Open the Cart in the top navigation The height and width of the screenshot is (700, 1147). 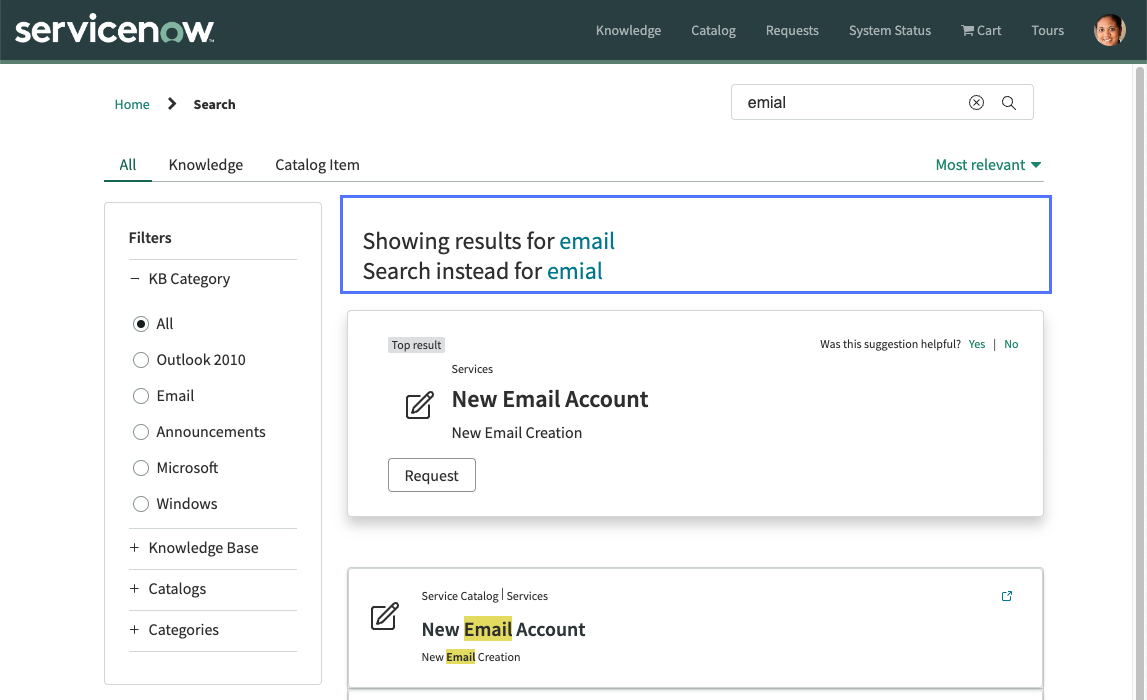(x=981, y=30)
